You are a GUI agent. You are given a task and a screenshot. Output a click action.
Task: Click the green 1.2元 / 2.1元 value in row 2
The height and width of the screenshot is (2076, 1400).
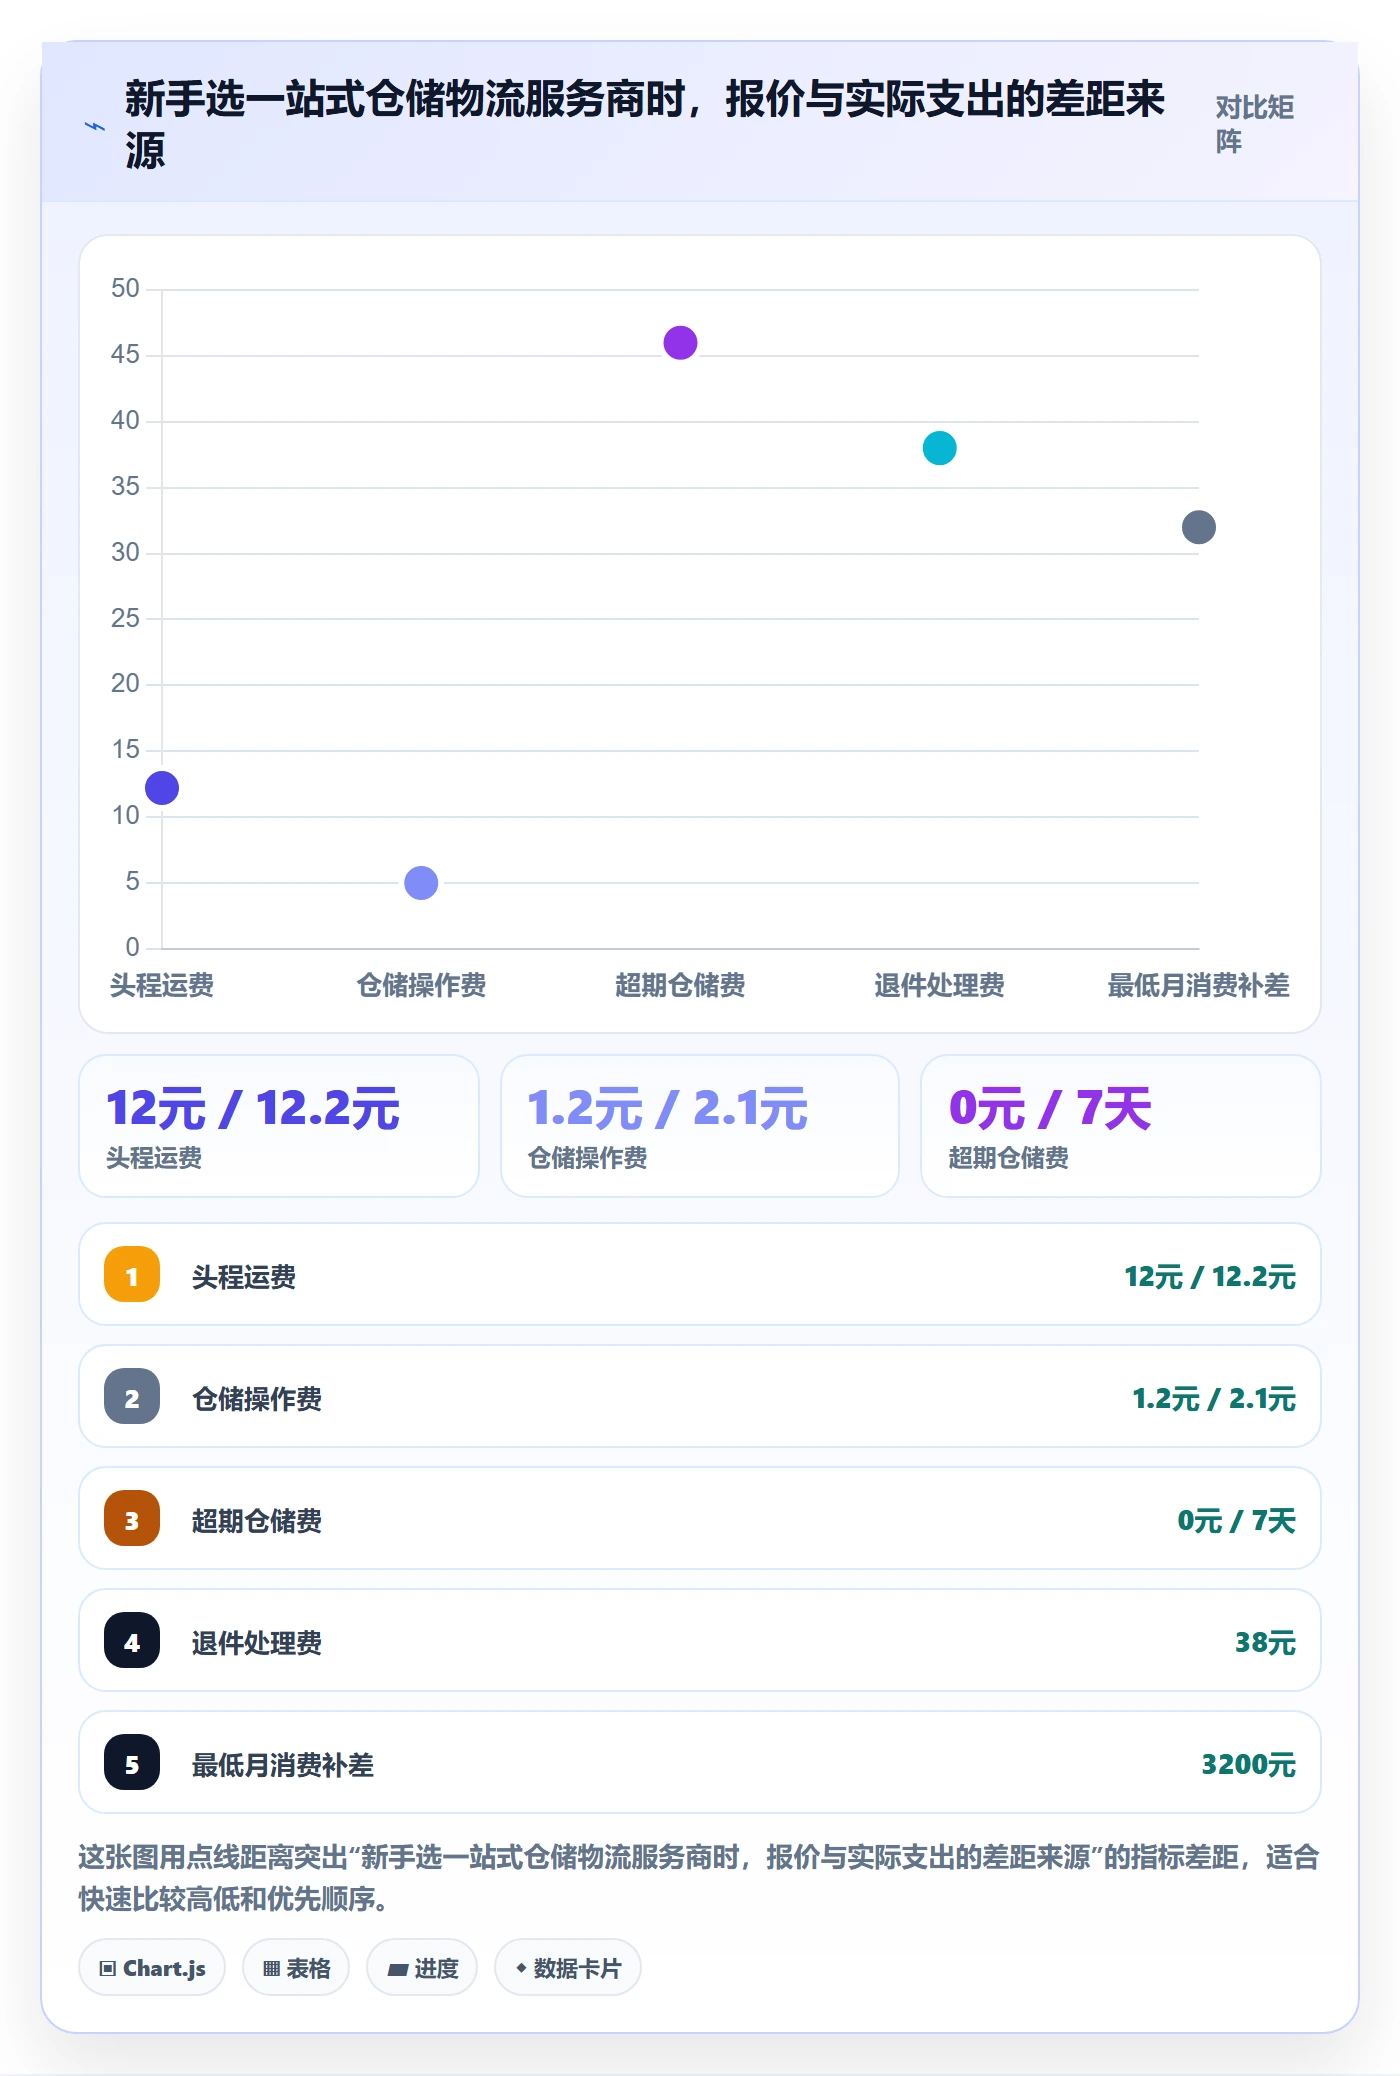pyautogui.click(x=1214, y=1399)
